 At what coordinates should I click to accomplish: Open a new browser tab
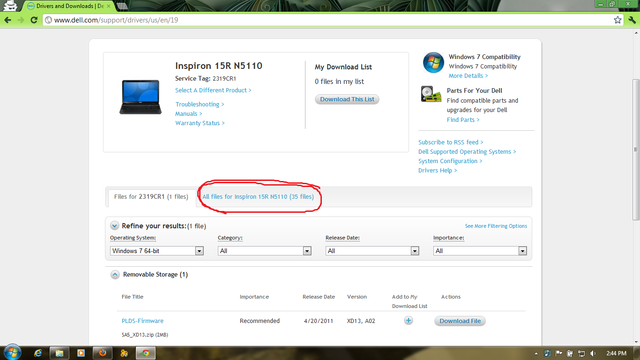coord(122,6)
